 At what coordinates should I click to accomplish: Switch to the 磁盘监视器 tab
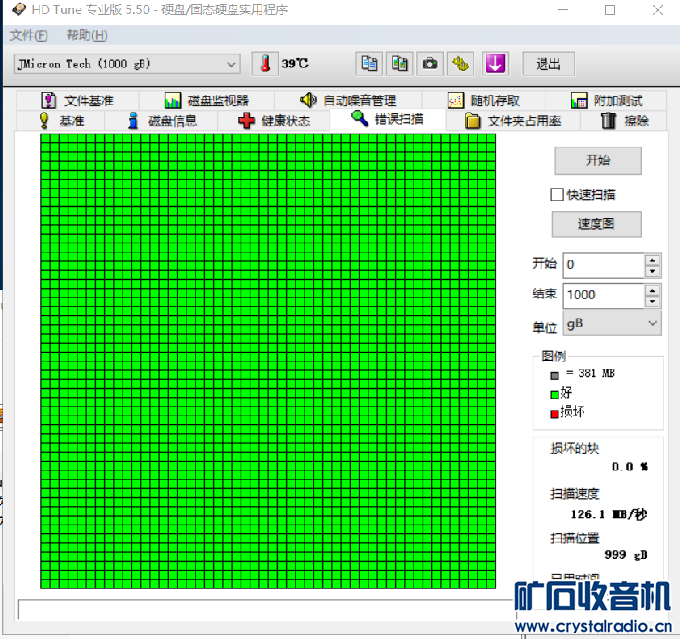click(207, 101)
